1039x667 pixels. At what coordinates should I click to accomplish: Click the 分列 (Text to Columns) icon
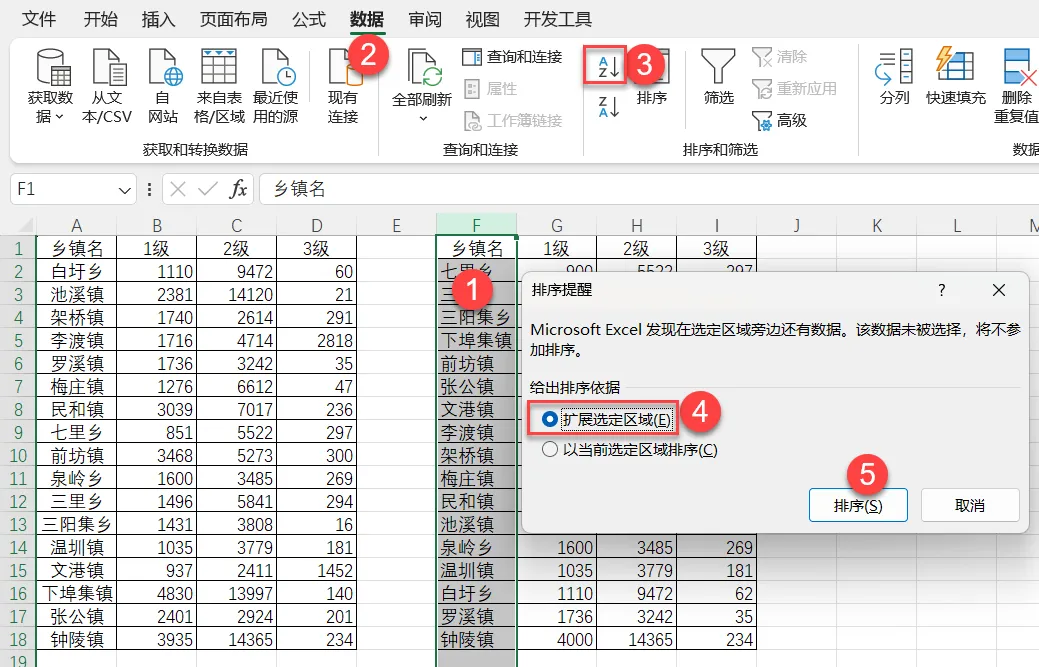[895, 68]
